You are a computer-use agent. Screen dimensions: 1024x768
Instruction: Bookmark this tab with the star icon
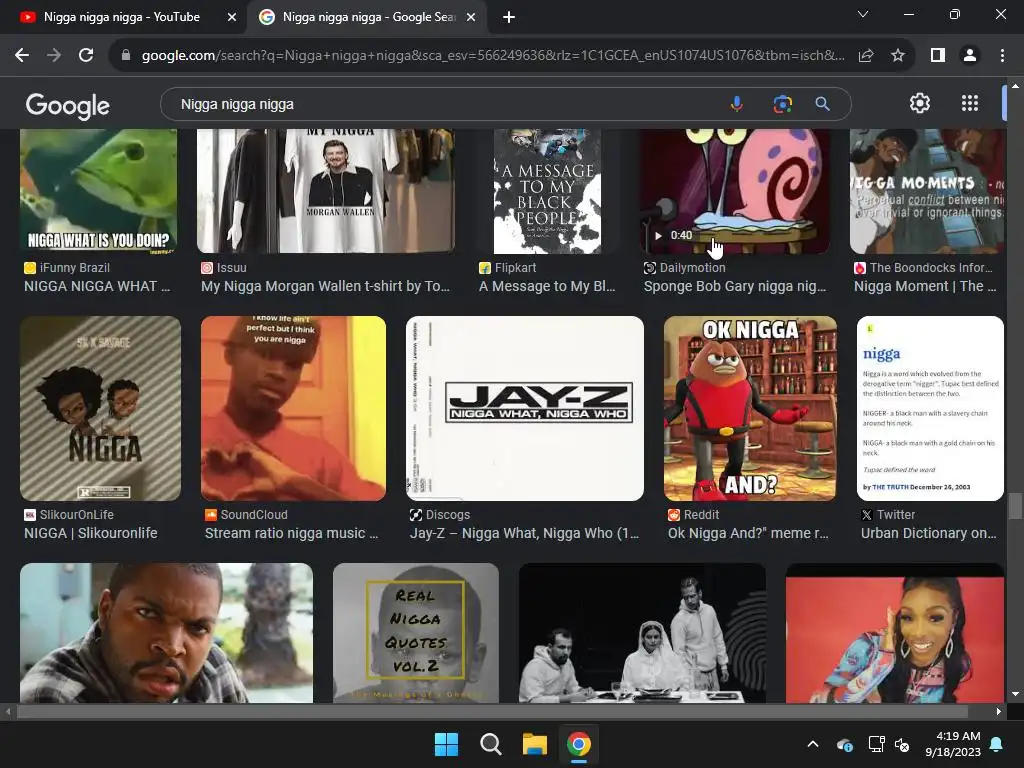[898, 56]
